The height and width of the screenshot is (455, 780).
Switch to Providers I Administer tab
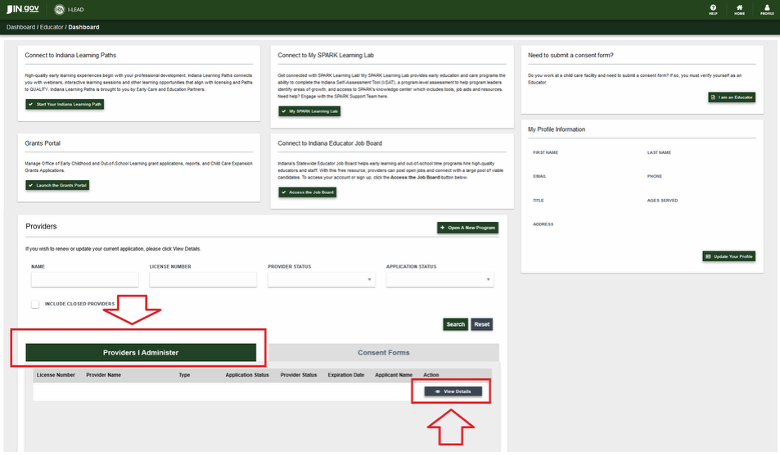coord(140,352)
